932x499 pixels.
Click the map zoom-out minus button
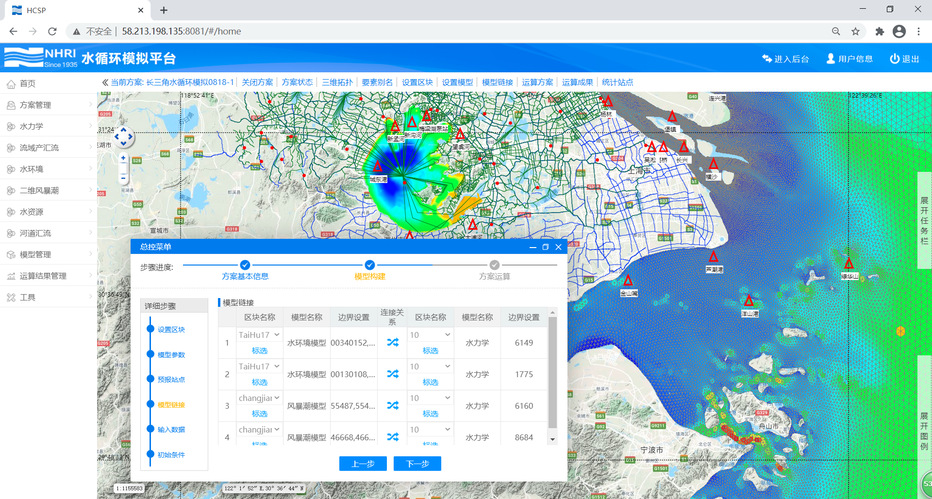(x=123, y=178)
